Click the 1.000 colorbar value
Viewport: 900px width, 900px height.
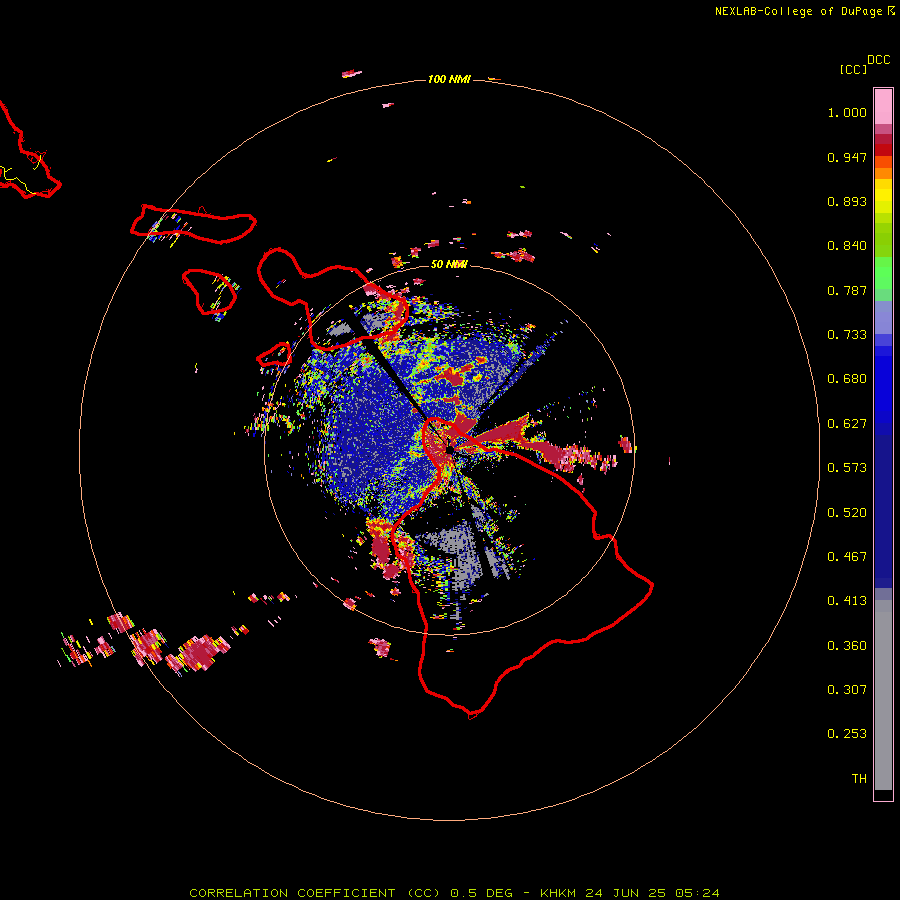pos(847,112)
